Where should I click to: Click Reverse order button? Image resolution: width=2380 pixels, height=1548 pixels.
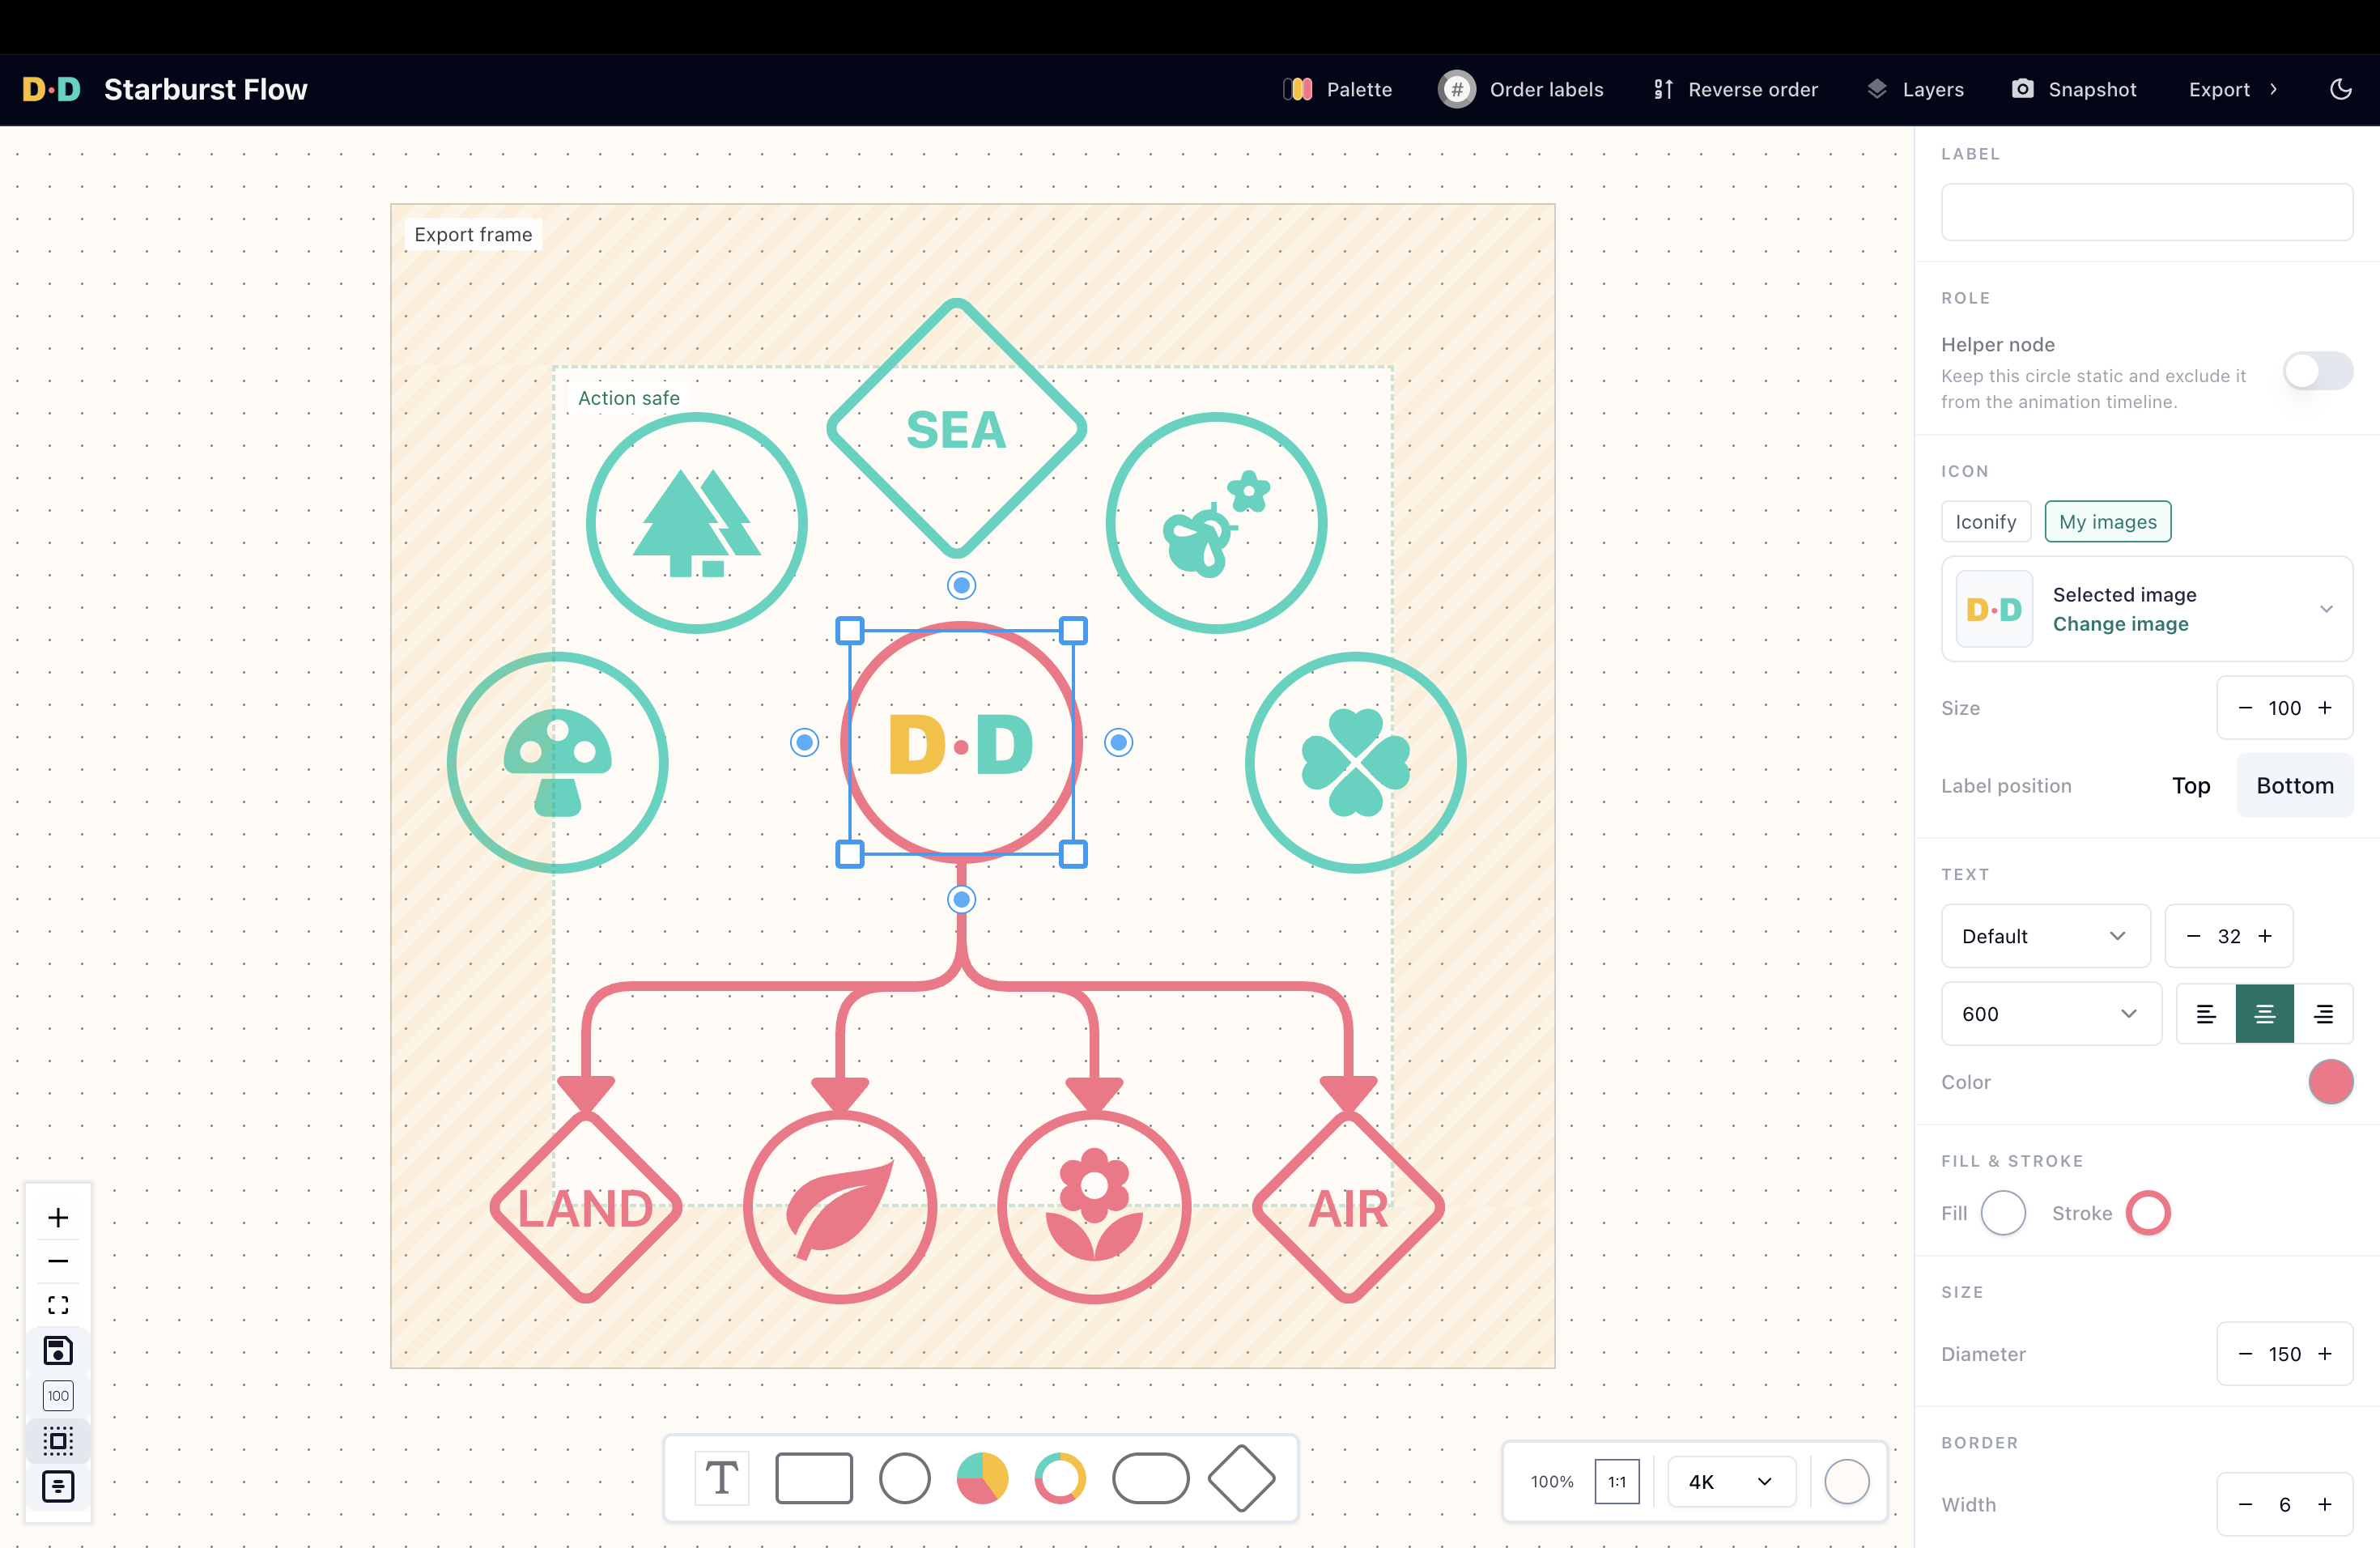coord(1735,89)
